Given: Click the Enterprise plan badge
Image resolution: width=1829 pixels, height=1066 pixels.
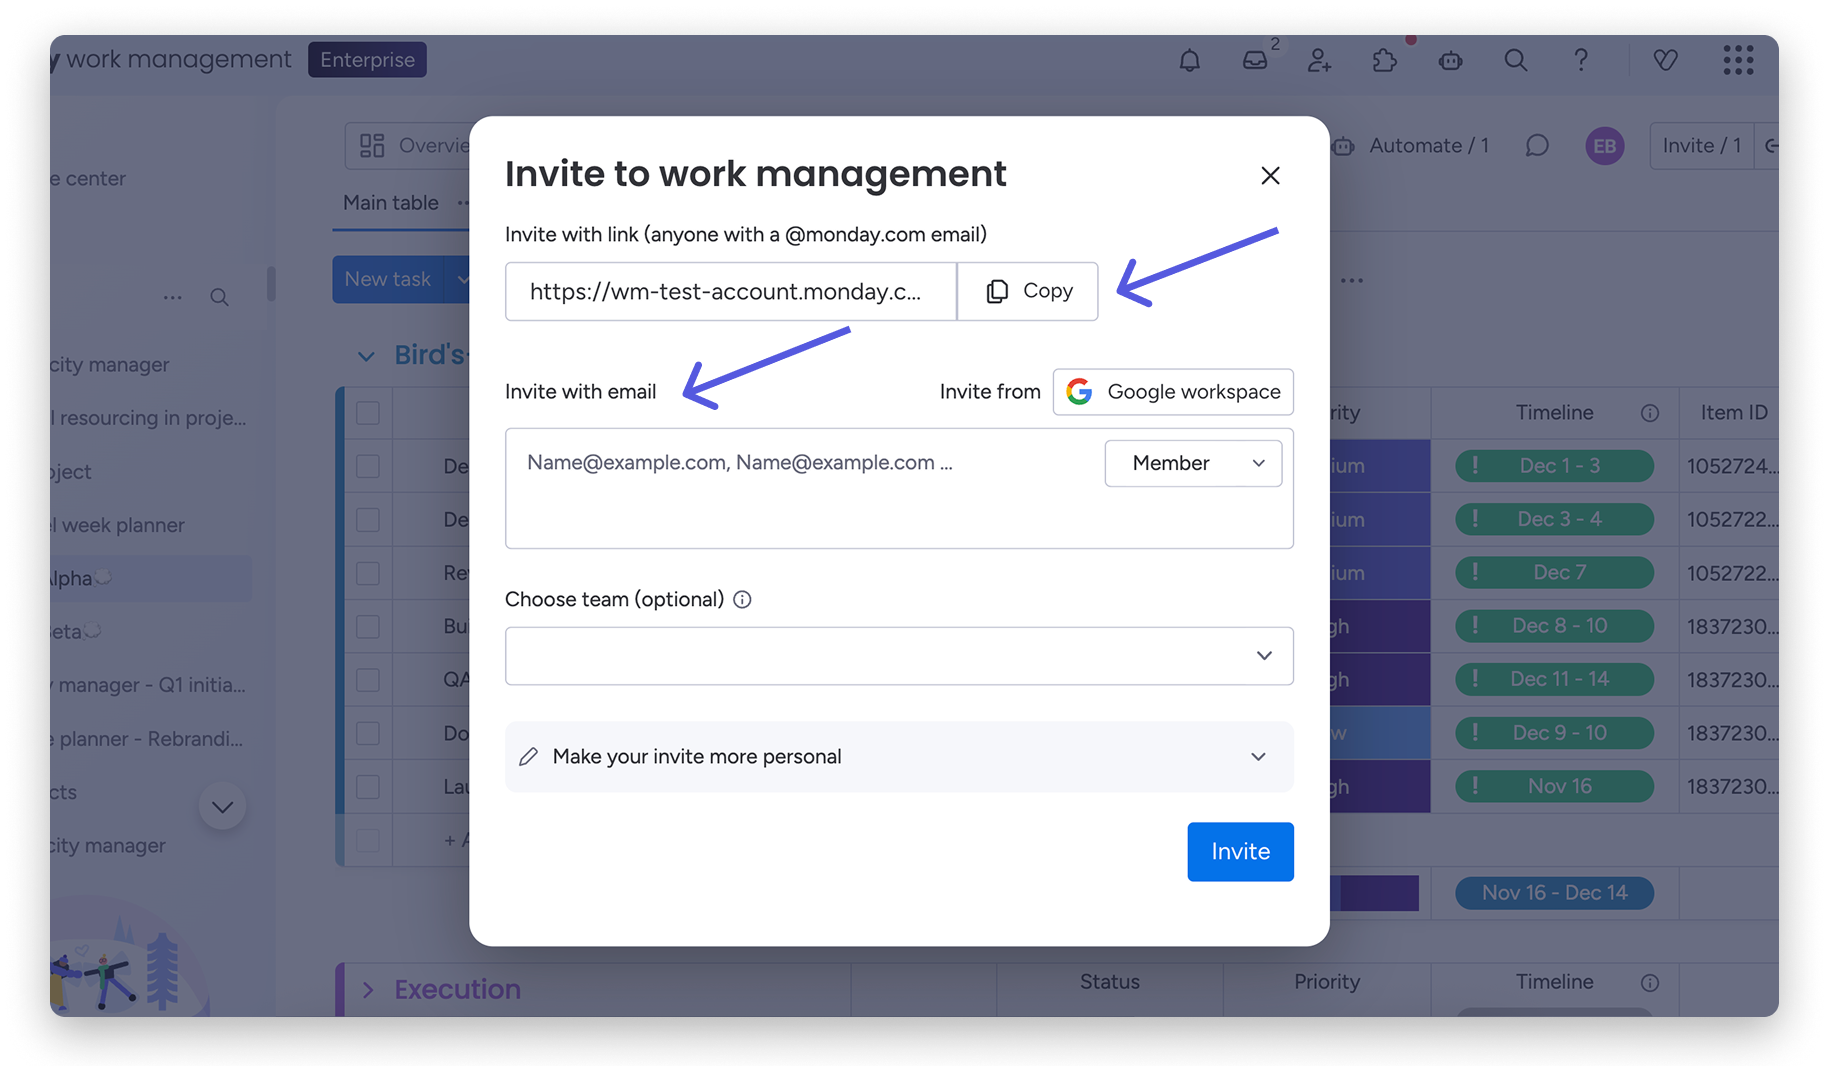Looking at the screenshot, I should click(x=367, y=60).
